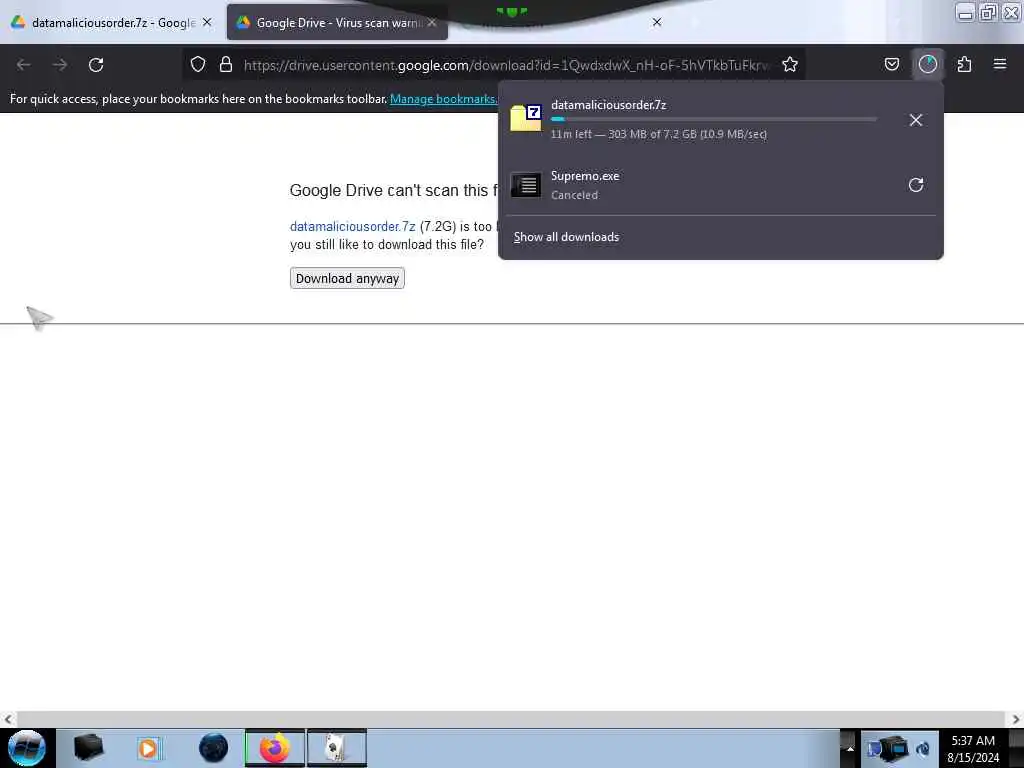The image size is (1024, 768).
Task: Click Show all downloads
Action: (566, 237)
